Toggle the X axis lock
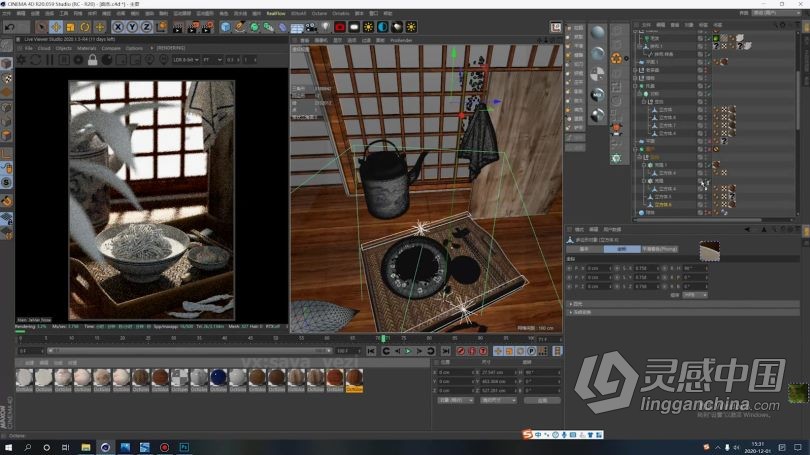This screenshot has width=810, height=455. [x=118, y=27]
